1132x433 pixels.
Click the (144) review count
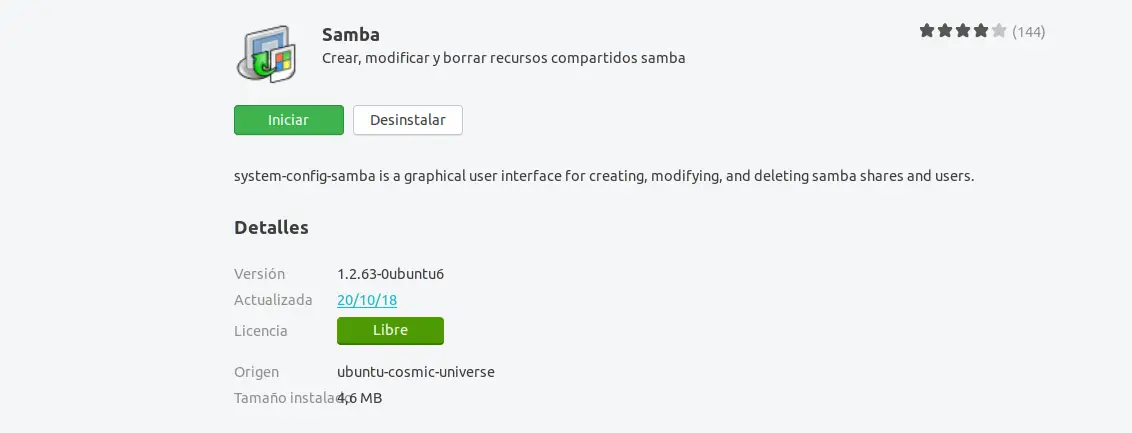pyautogui.click(x=1029, y=32)
